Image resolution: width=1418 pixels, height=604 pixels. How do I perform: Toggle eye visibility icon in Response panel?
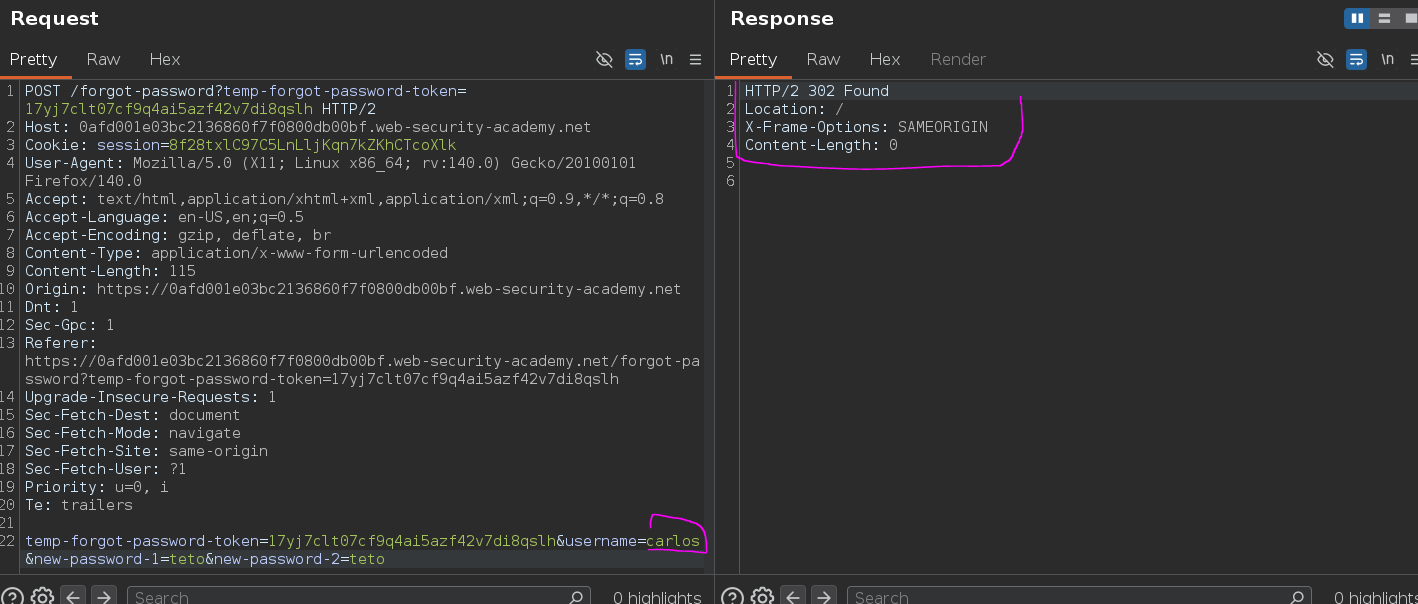point(1325,59)
